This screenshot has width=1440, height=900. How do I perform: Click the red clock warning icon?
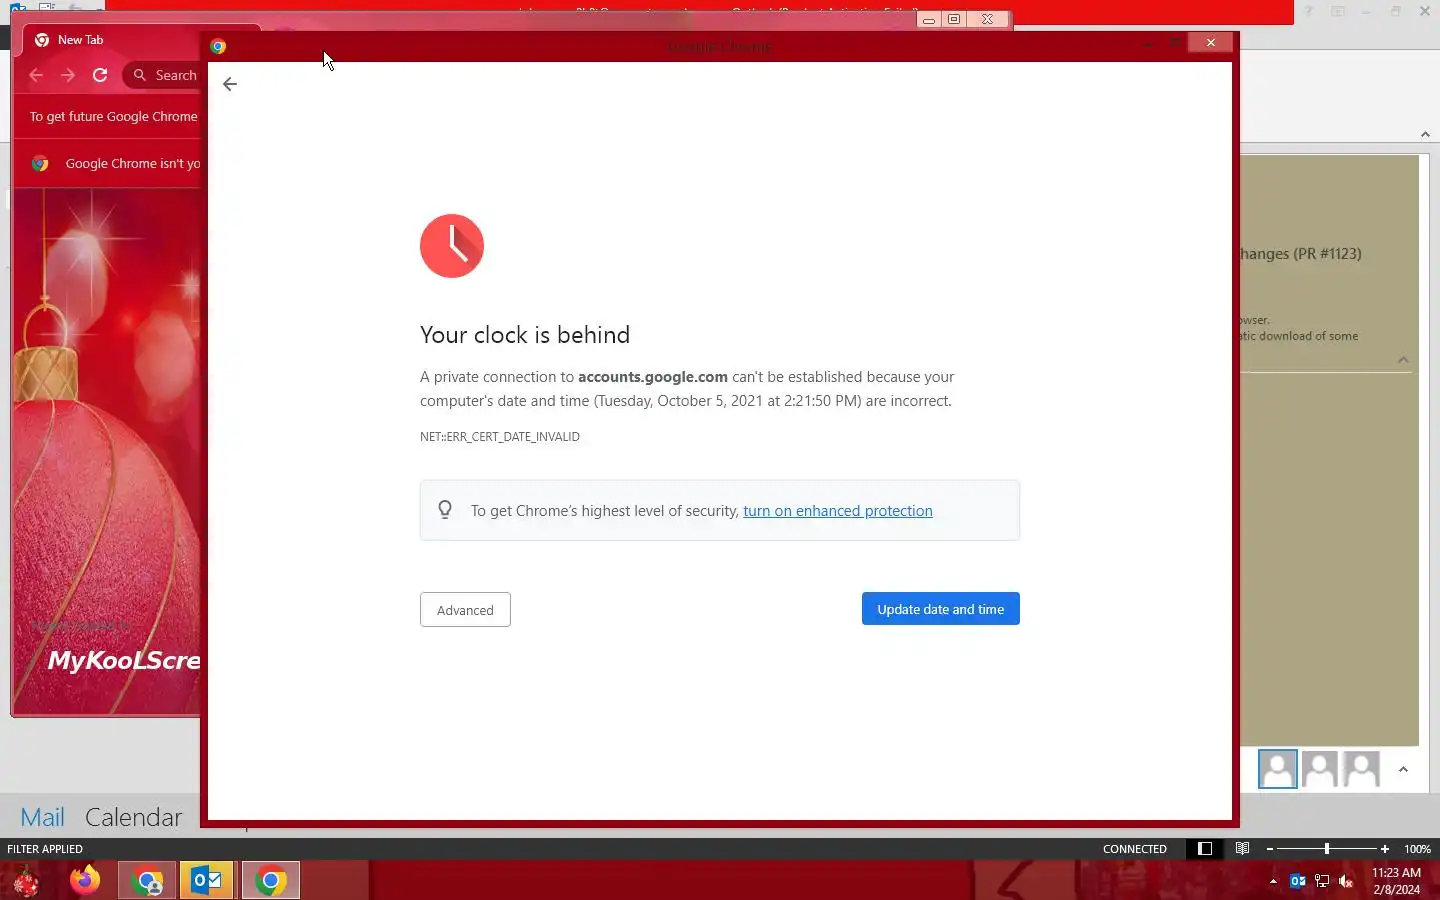pyautogui.click(x=452, y=246)
